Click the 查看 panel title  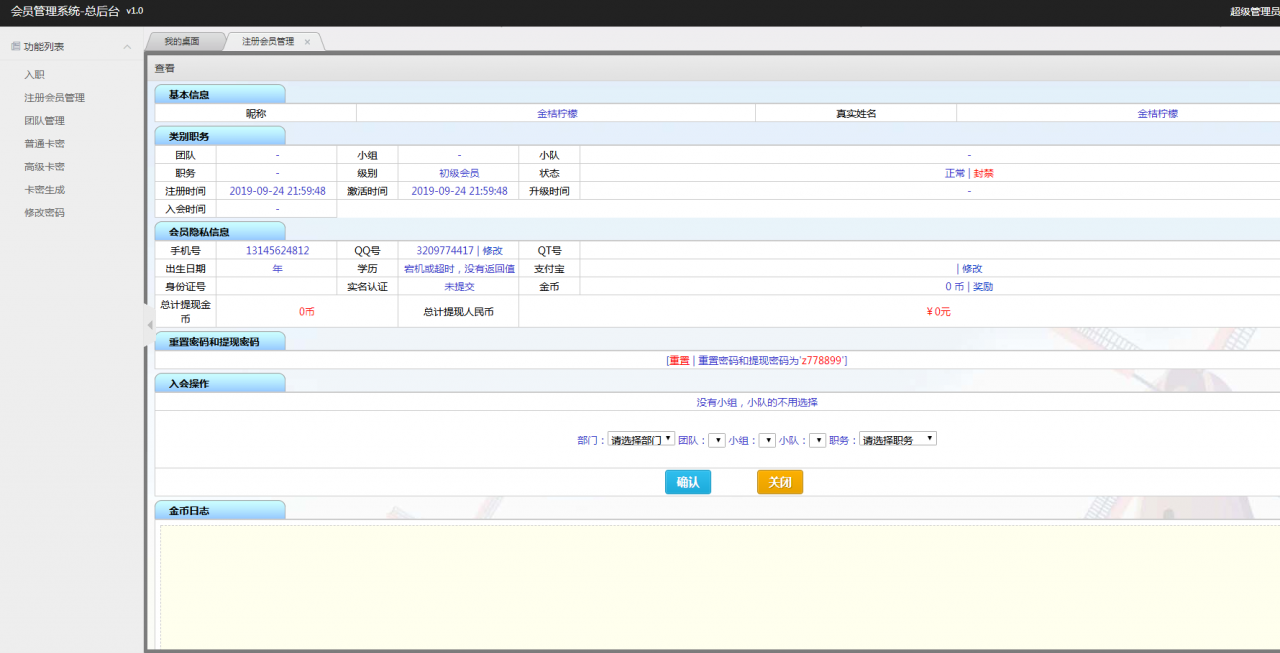click(165, 68)
